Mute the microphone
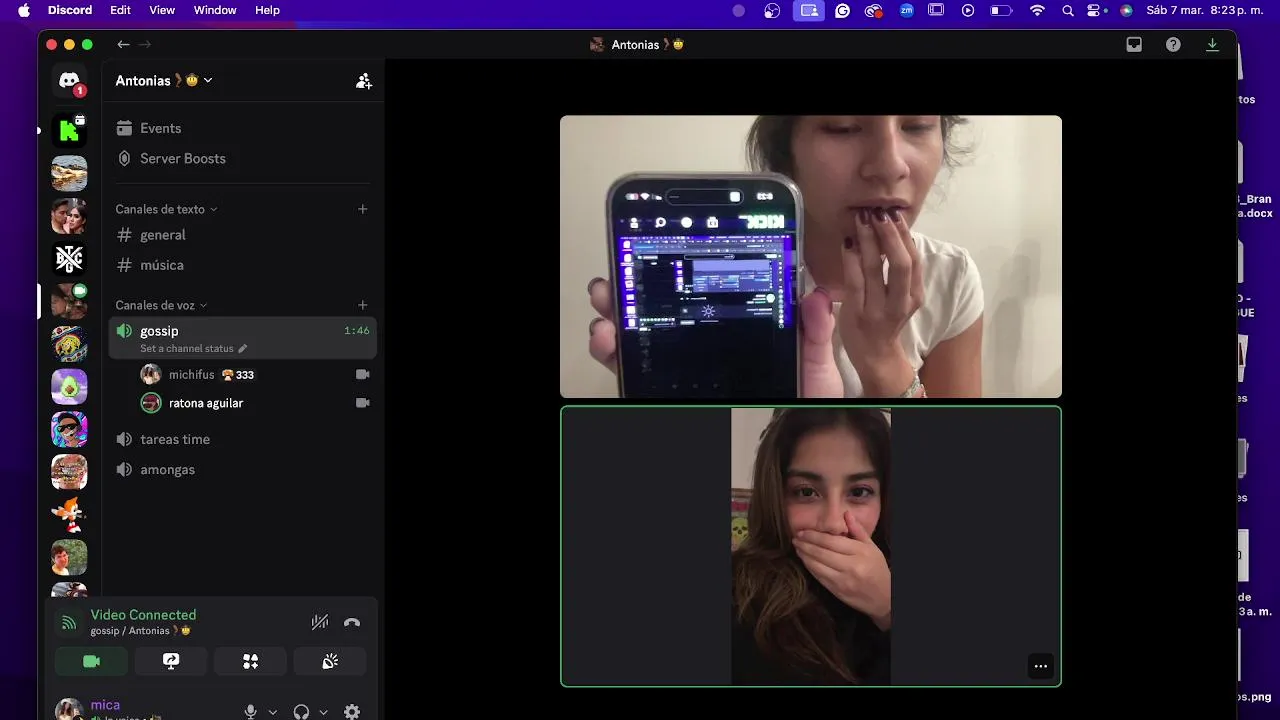The image size is (1280, 720). (x=251, y=712)
